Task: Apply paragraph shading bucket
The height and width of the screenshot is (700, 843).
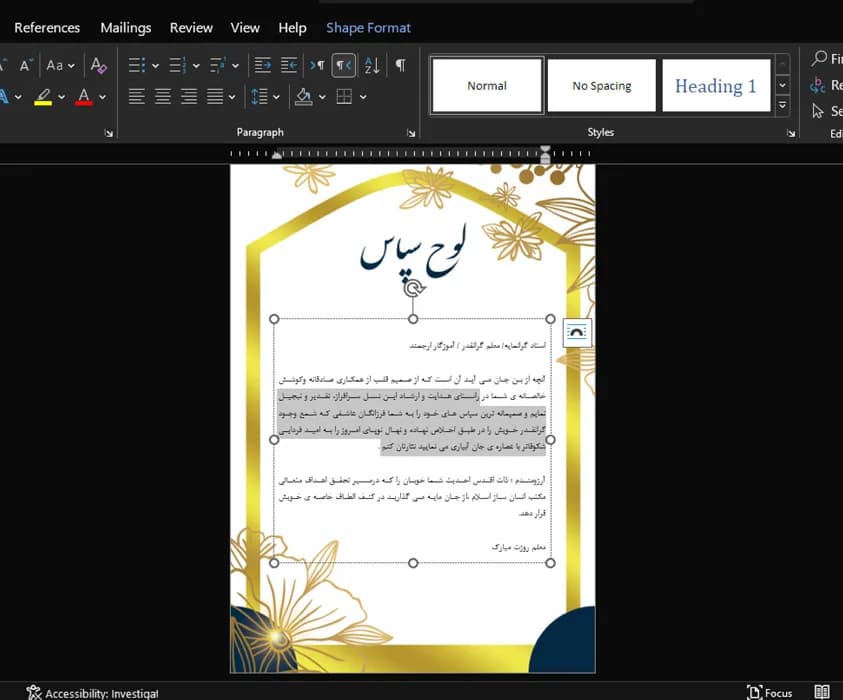Action: 304,97
